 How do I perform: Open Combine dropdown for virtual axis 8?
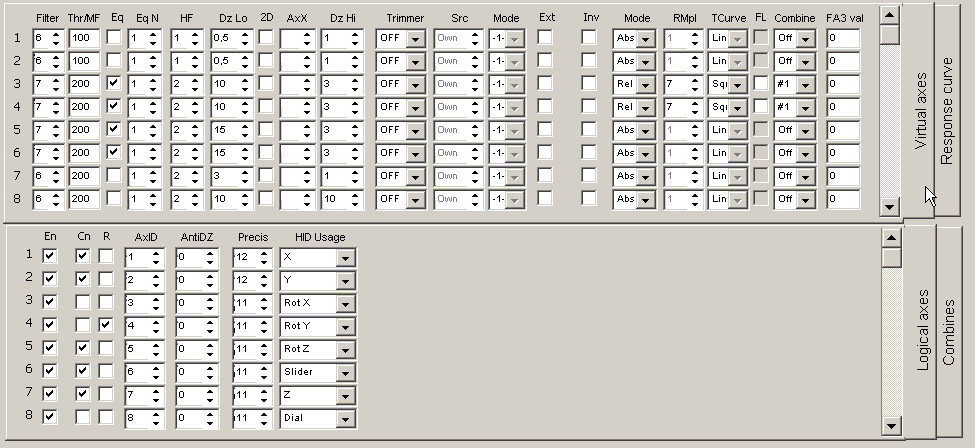click(806, 200)
